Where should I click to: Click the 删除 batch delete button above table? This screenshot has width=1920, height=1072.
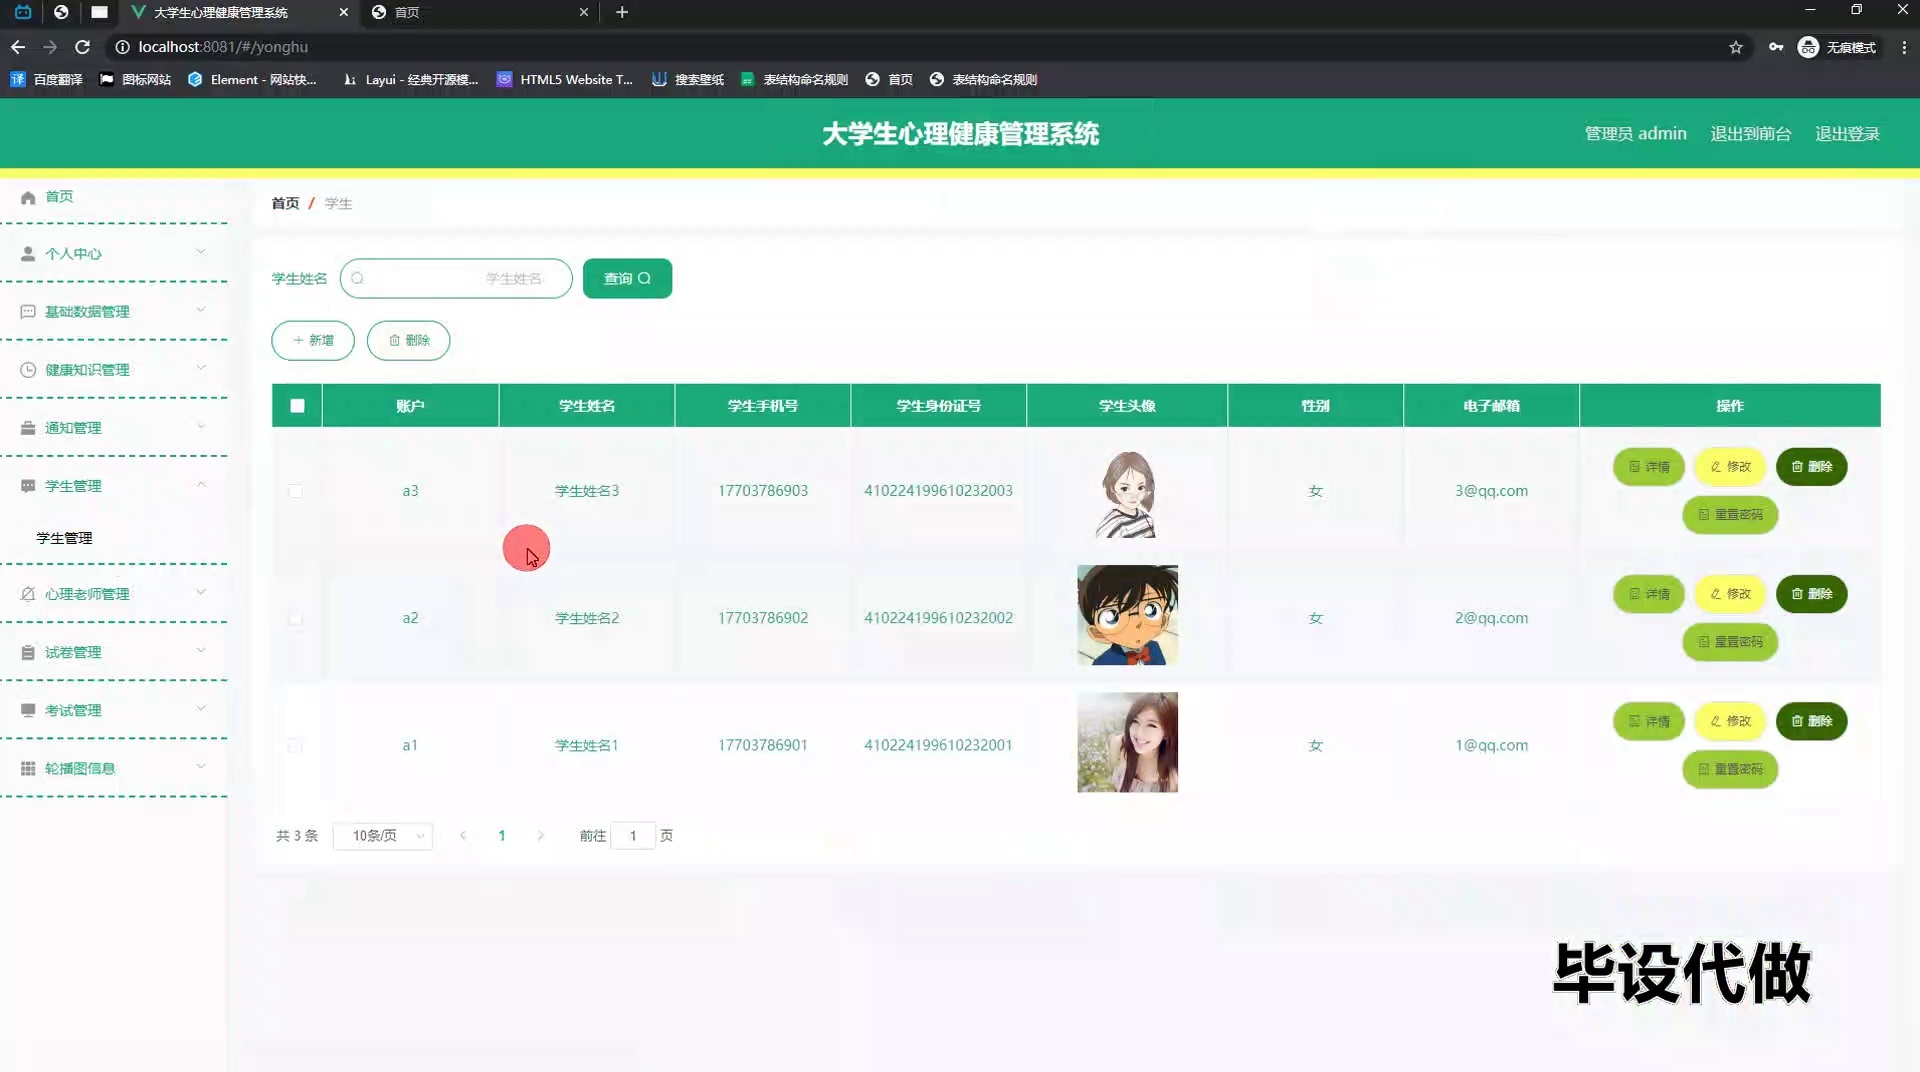[x=408, y=340]
